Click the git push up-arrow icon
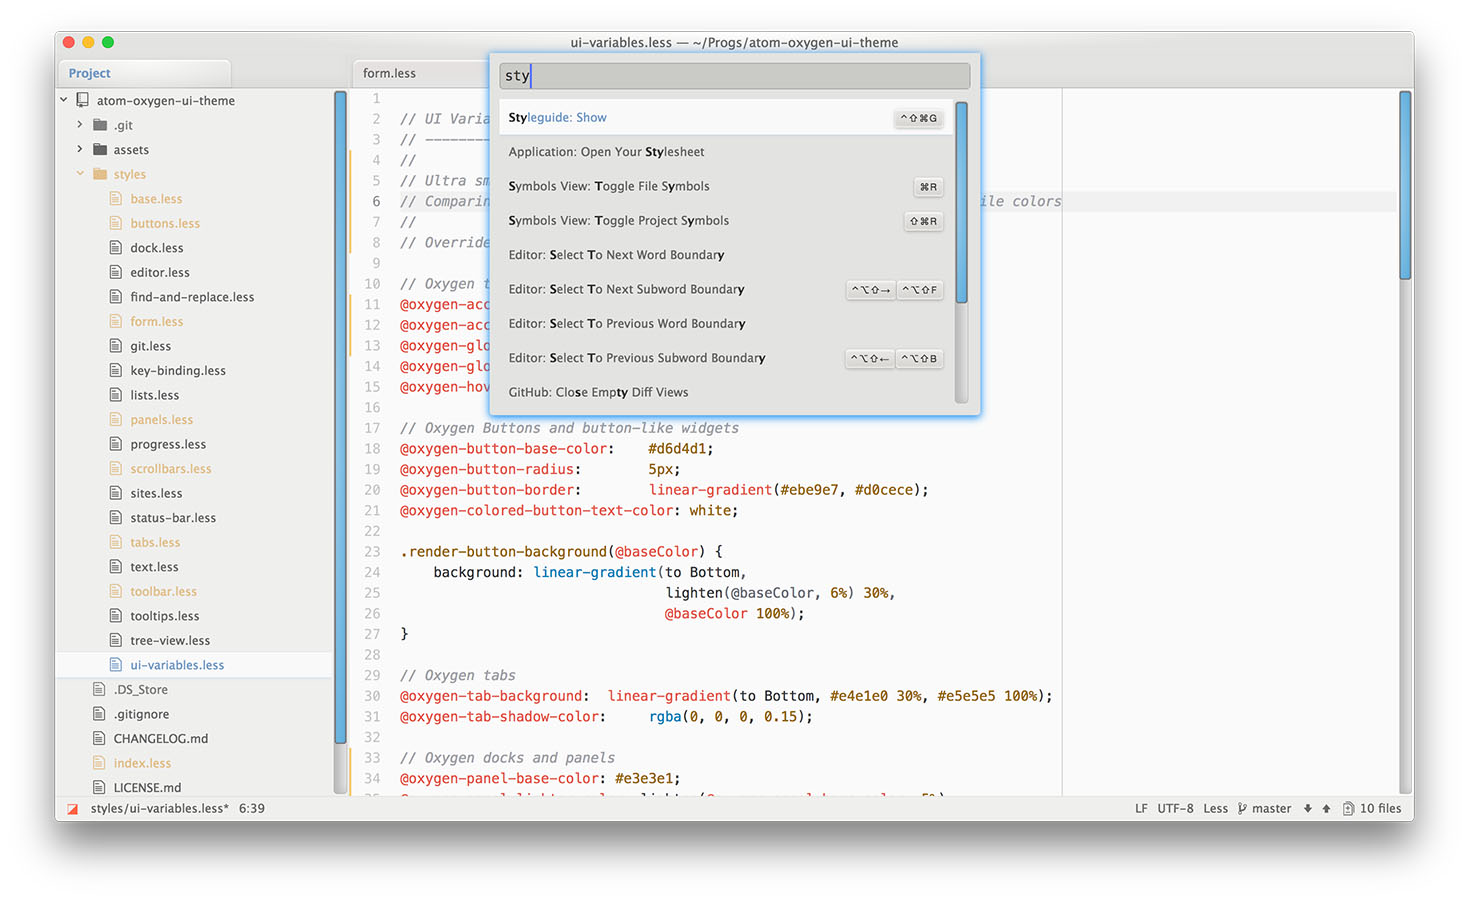The height and width of the screenshot is (900, 1469). click(x=1326, y=809)
